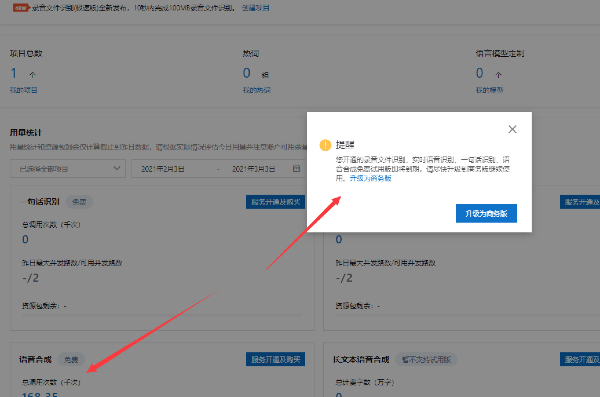Click the 项目总数 count value 1
This screenshot has height=397, width=600.
14,73
